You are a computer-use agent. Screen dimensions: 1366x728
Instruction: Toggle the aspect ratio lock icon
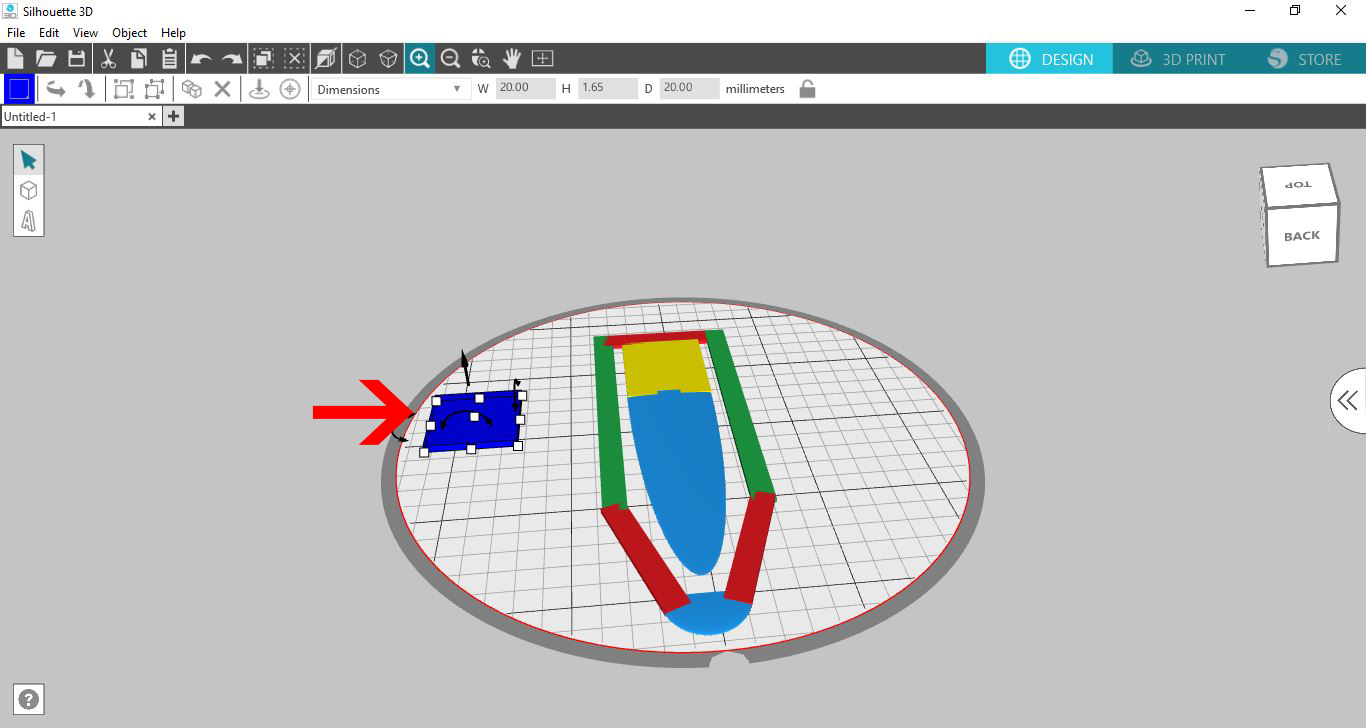[807, 89]
